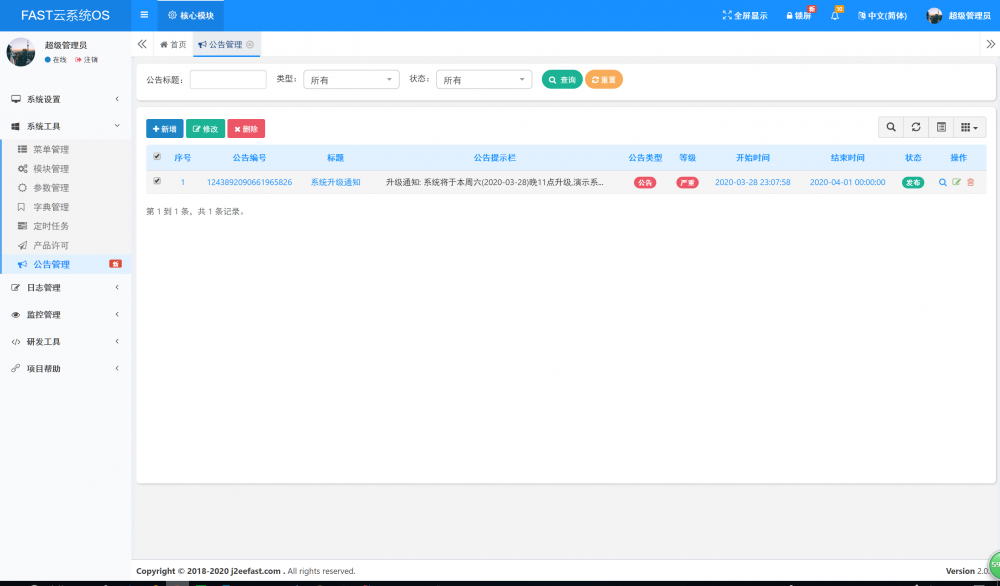Click the green 查询 search button
The height and width of the screenshot is (586, 1000).
pos(561,79)
